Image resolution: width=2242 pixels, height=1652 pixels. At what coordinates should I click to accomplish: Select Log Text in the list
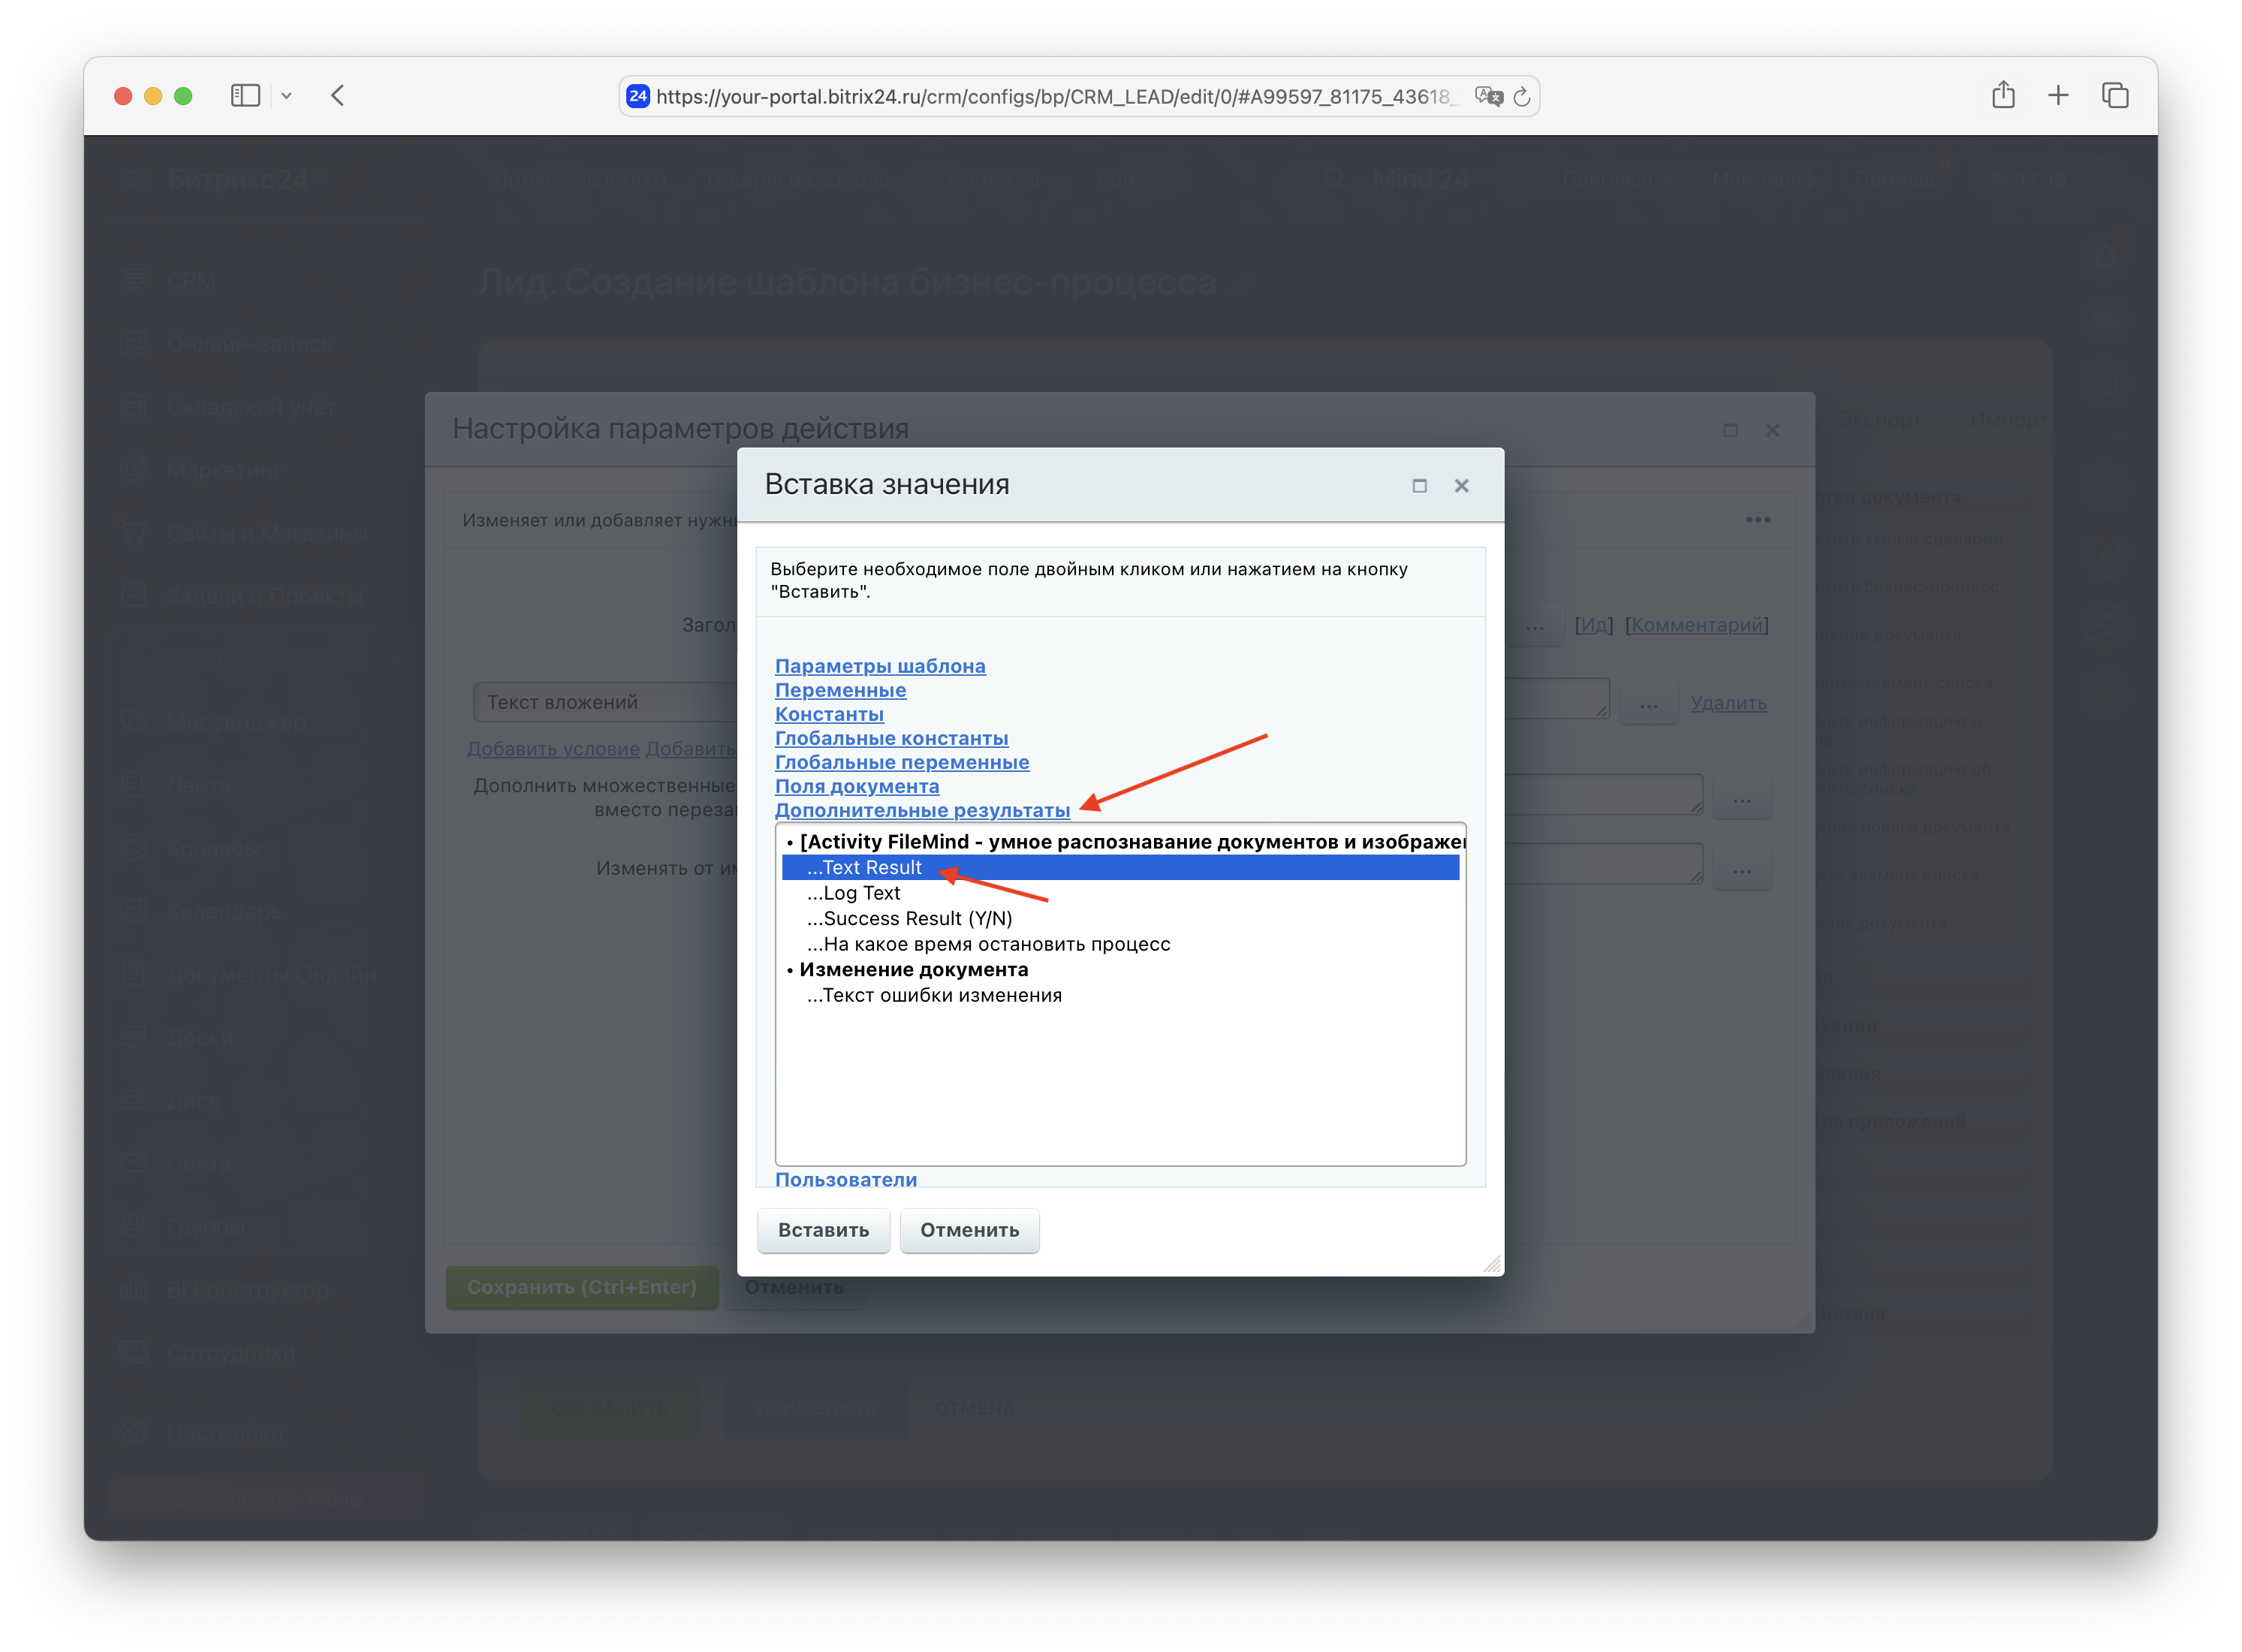point(854,893)
